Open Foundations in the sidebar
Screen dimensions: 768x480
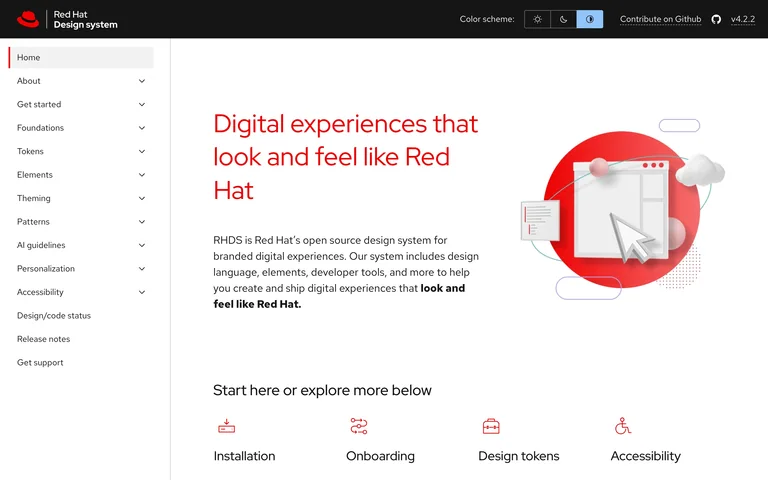40,128
